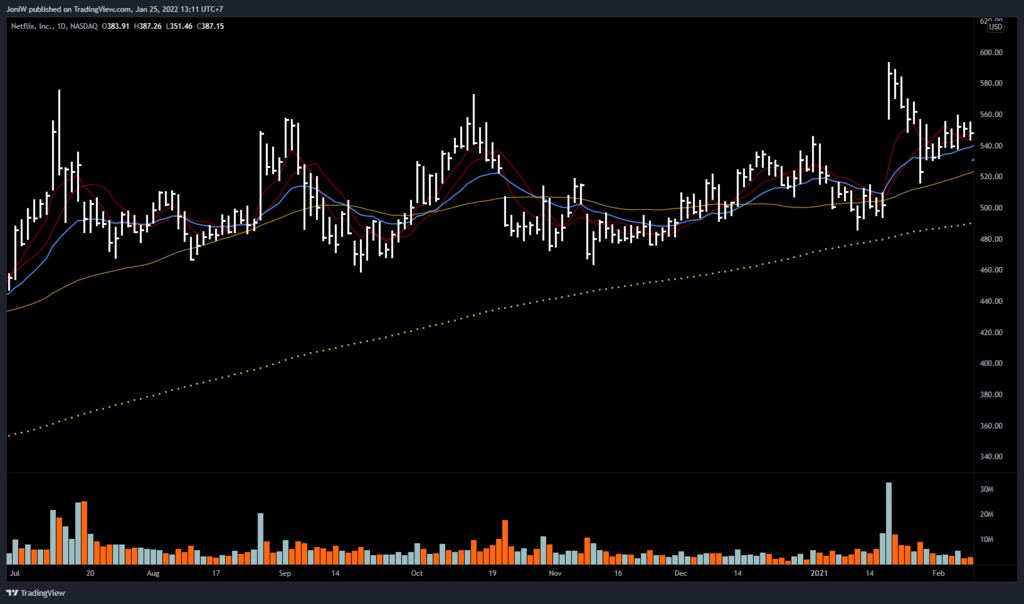This screenshot has width=1024, height=604.
Task: Click the Sep date axis label
Action: tap(284, 575)
